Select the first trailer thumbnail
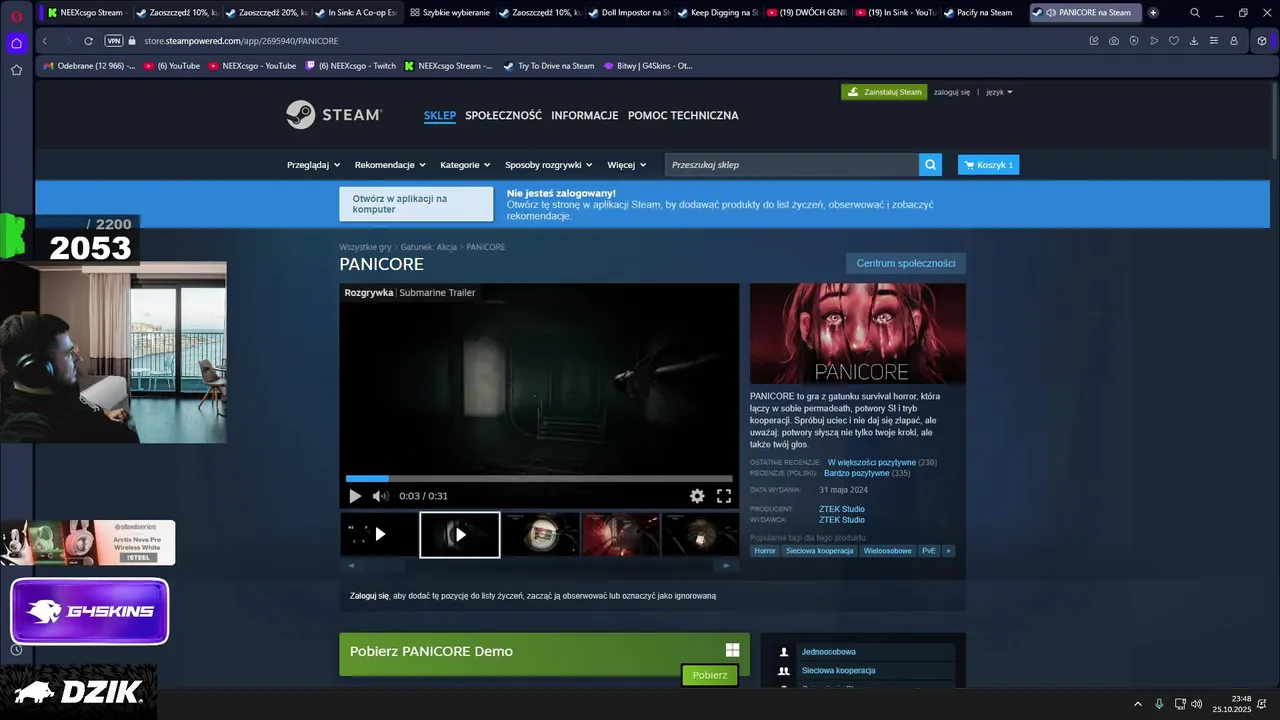Viewport: 1280px width, 720px height. click(x=379, y=534)
